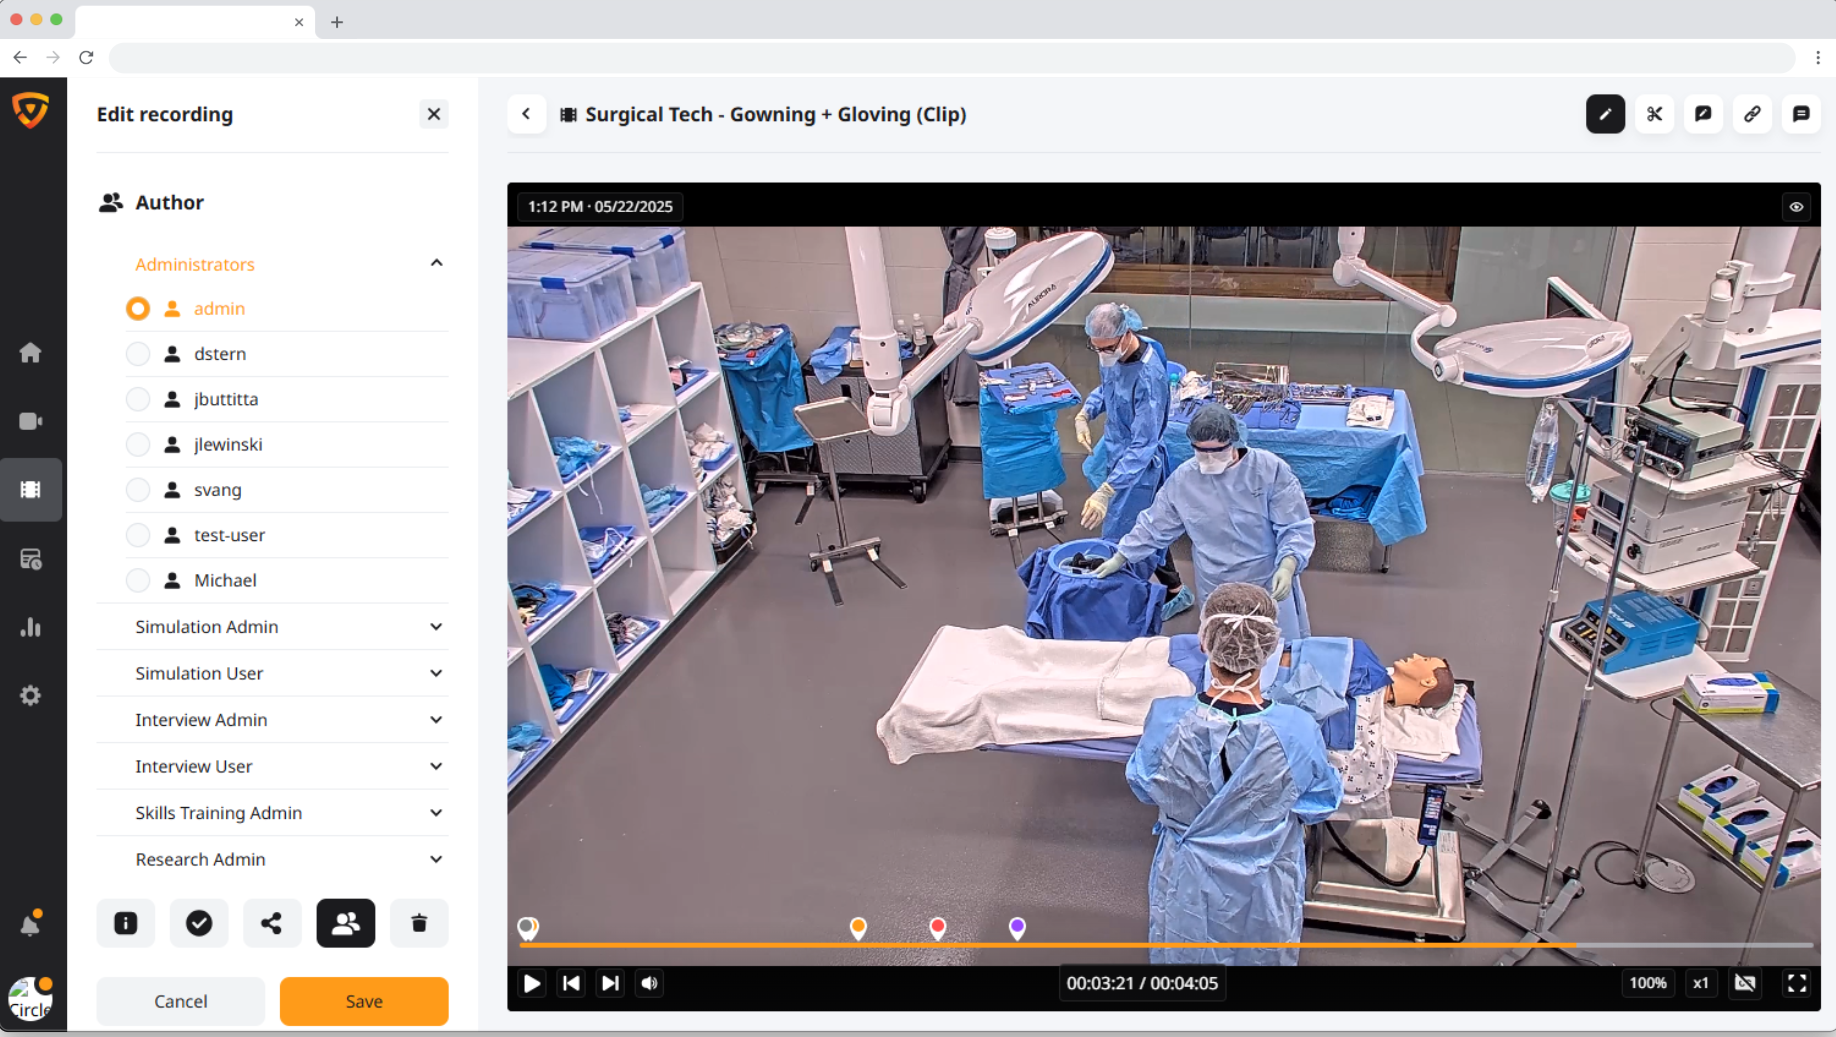1836x1037 pixels.
Task: Open Settings from the left sidebar
Action: click(x=30, y=695)
